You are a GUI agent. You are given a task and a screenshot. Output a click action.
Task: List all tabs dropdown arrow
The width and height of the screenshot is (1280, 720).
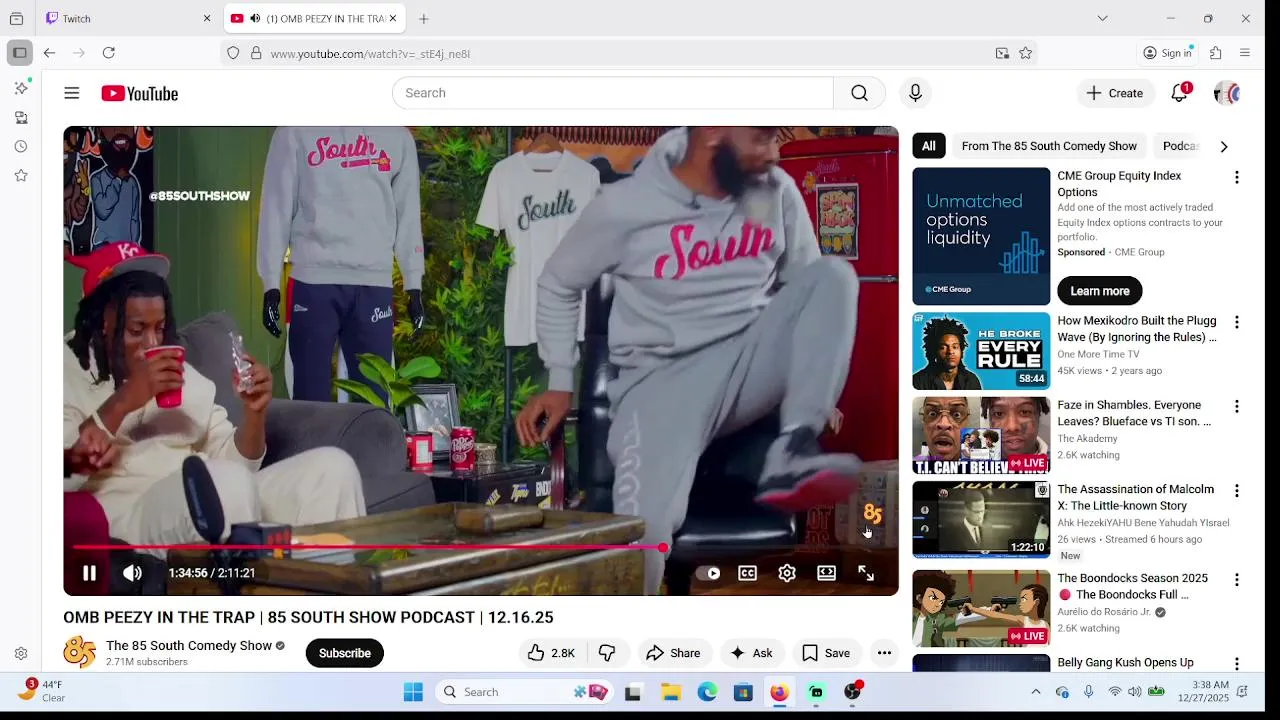1102,18
